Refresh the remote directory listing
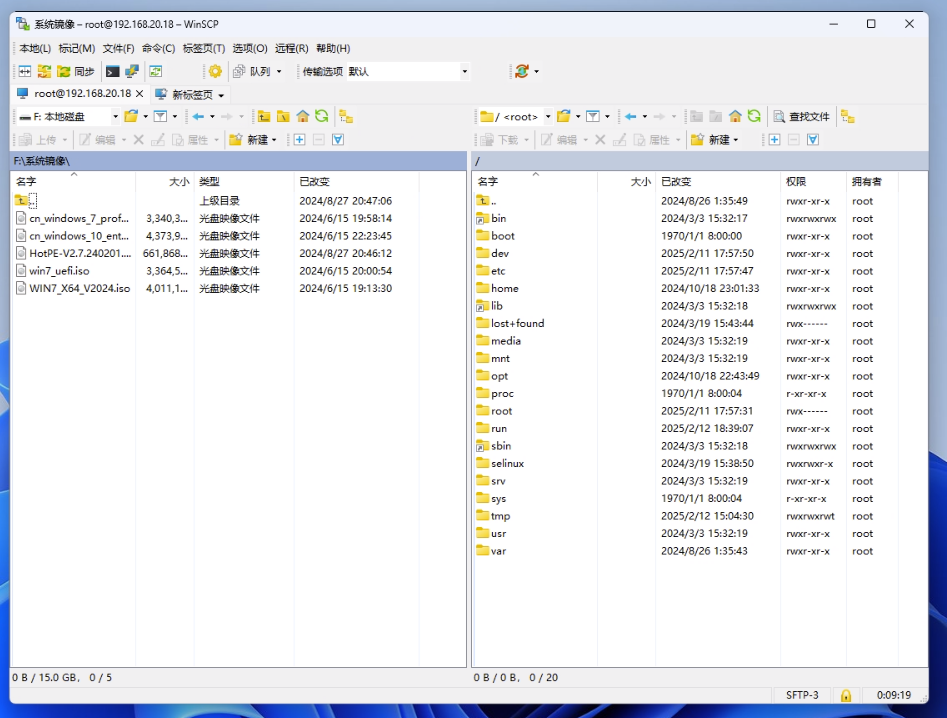Screen dimensions: 947x718 754,116
